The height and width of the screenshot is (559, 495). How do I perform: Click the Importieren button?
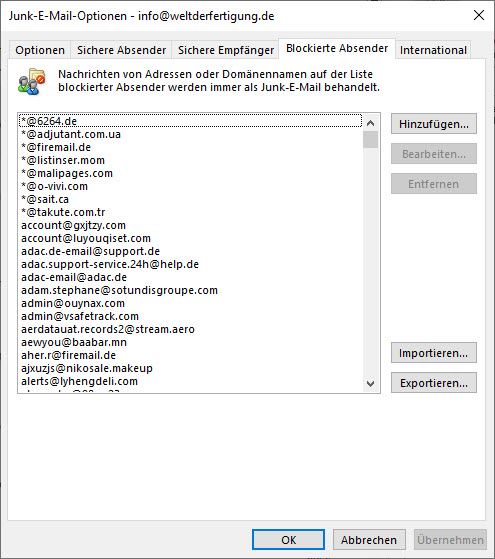[434, 353]
